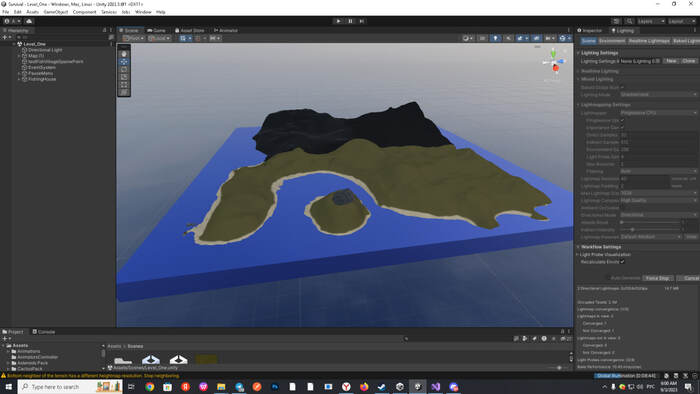Click the Step frame button
Screen dimensions: 700x394
pos(362,21)
